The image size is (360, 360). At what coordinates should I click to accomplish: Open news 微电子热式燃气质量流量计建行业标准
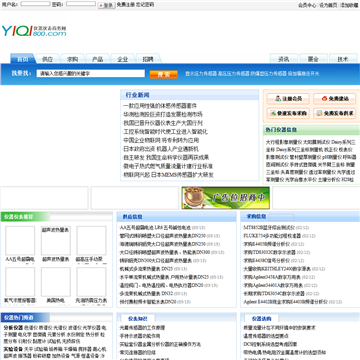tap(168, 166)
